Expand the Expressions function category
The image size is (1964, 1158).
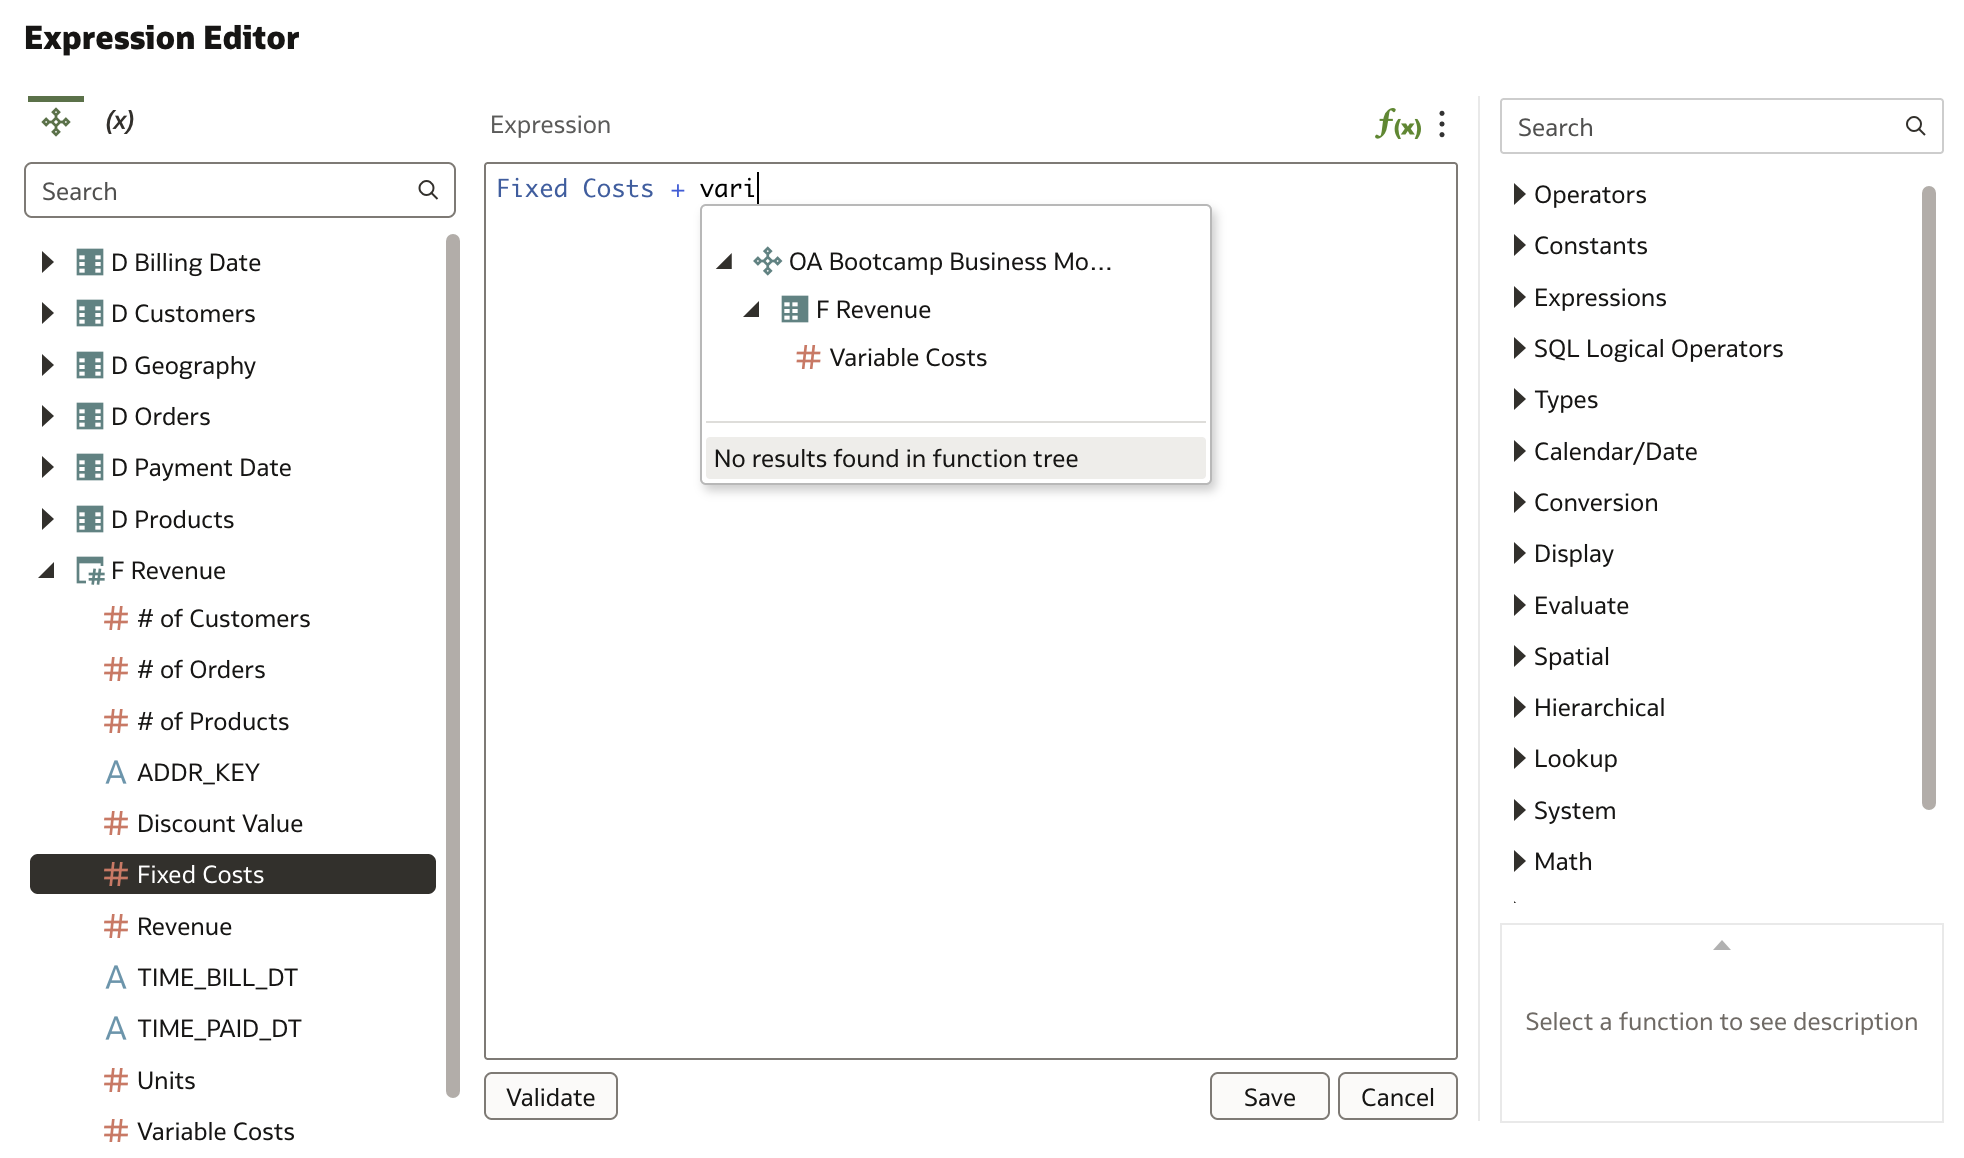pos(1519,297)
